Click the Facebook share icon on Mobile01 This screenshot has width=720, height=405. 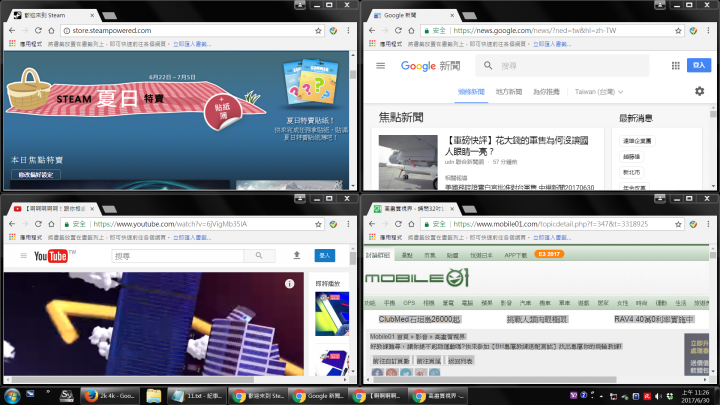[377, 373]
